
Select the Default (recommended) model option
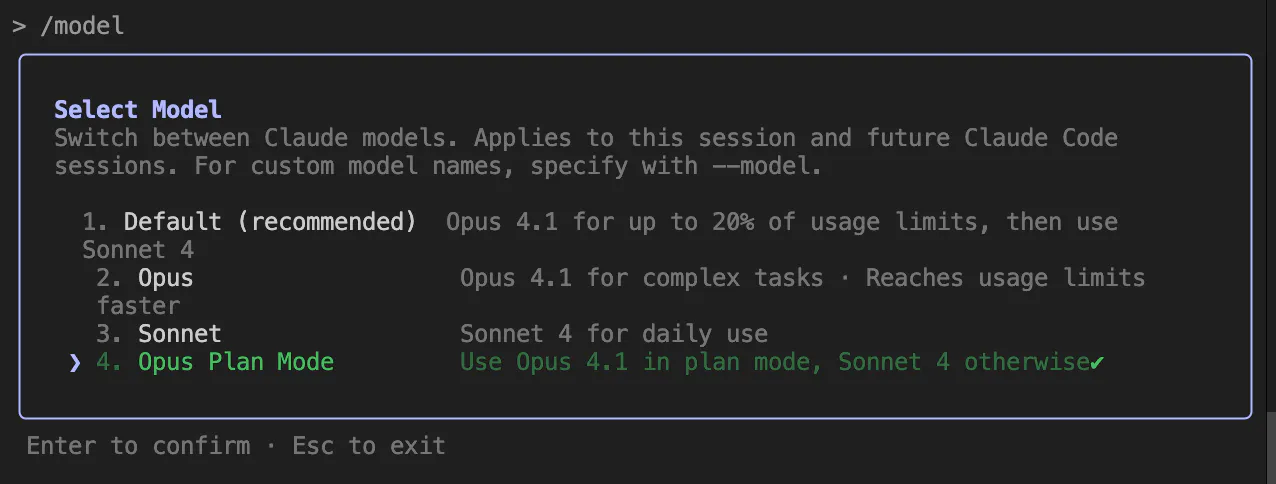269,221
